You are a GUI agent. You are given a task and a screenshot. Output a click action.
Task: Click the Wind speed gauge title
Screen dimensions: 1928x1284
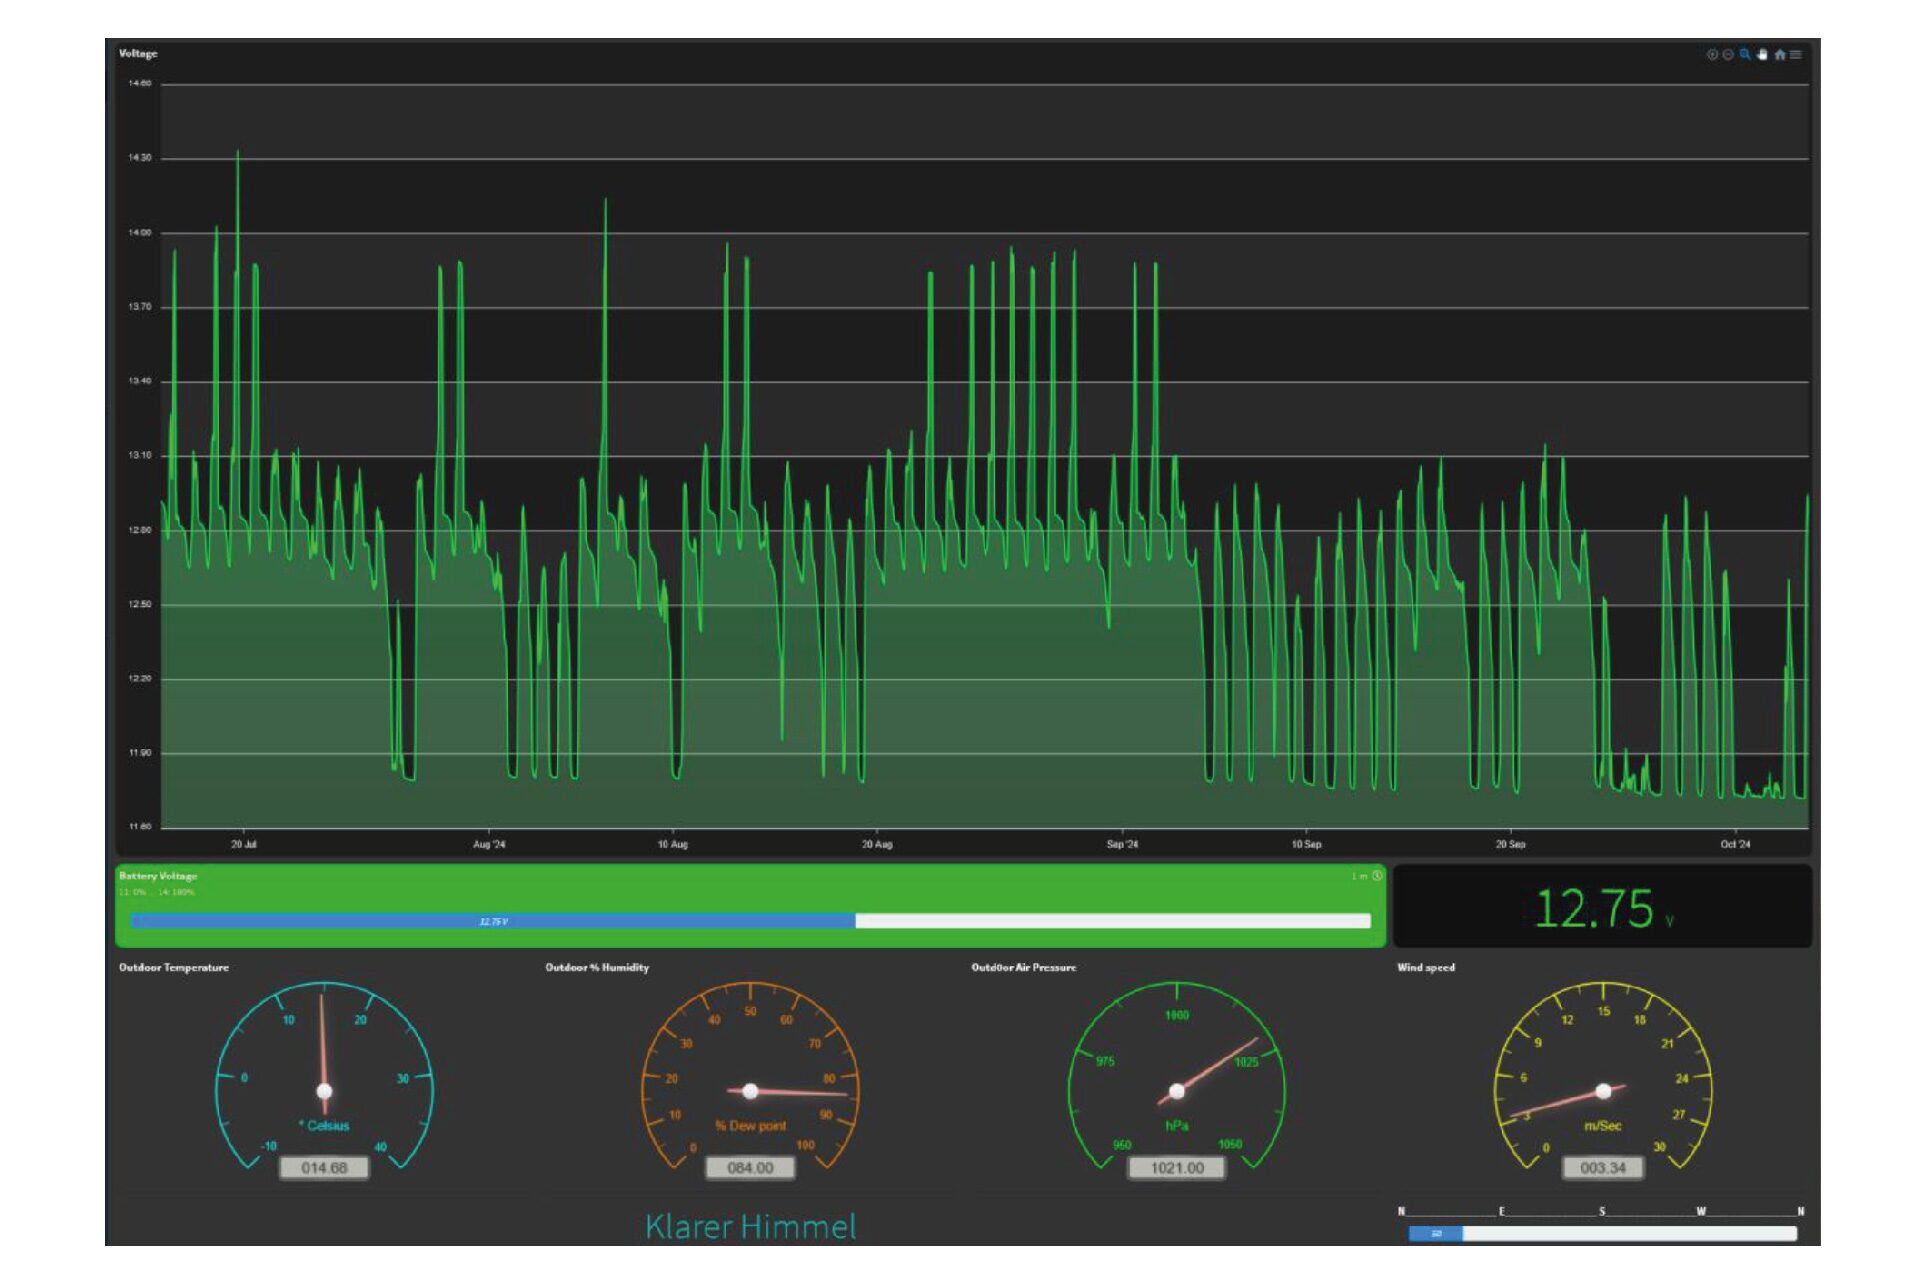[x=1426, y=967]
